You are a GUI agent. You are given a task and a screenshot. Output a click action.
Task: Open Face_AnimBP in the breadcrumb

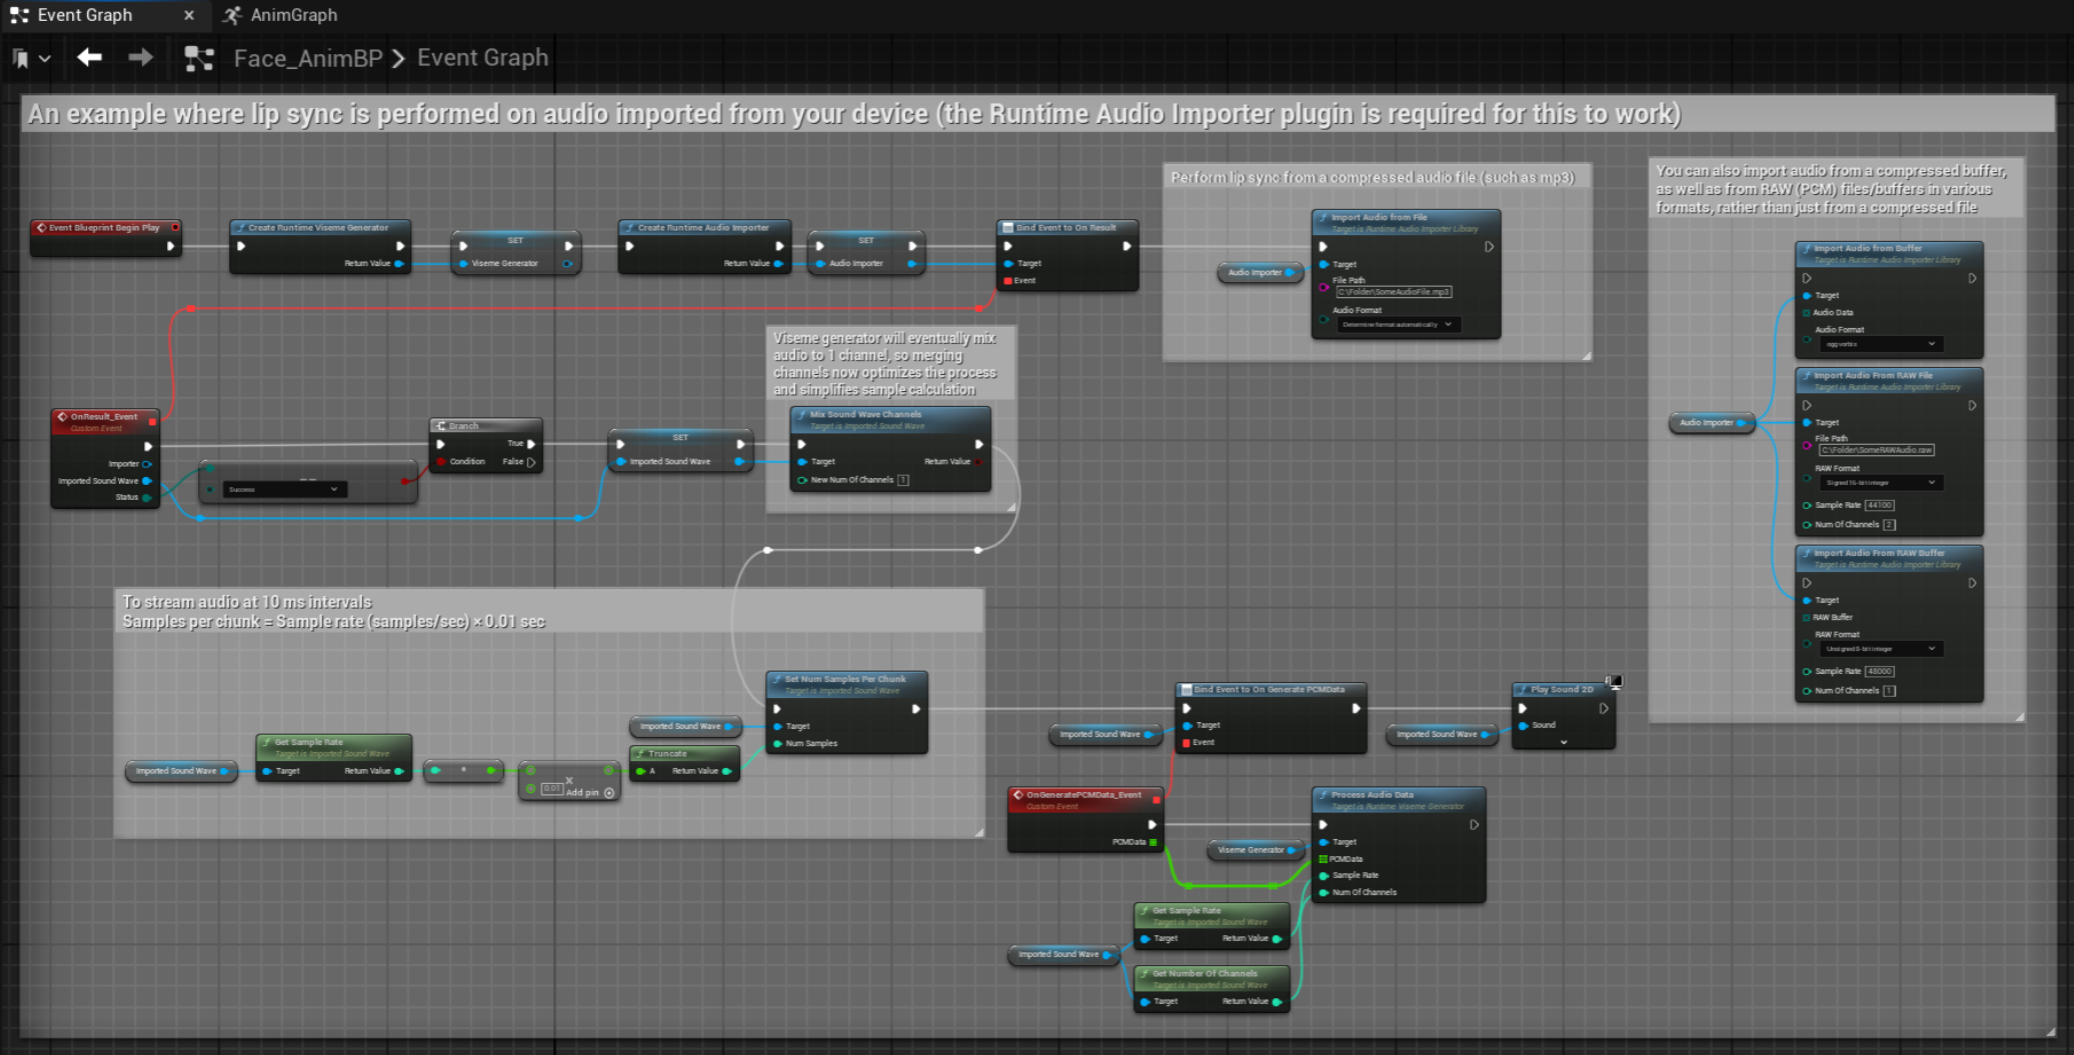click(308, 58)
